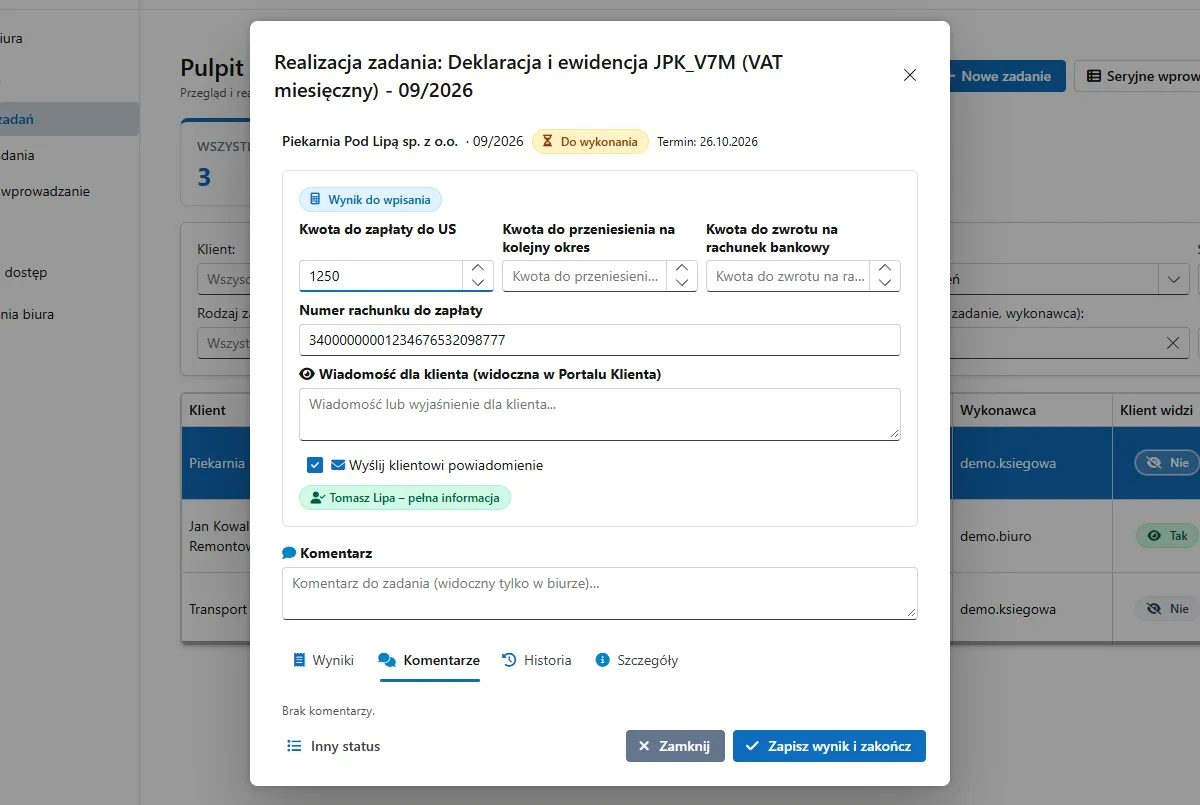This screenshot has width=1200, height=805.
Task: Click the Zamknij button
Action: point(675,746)
